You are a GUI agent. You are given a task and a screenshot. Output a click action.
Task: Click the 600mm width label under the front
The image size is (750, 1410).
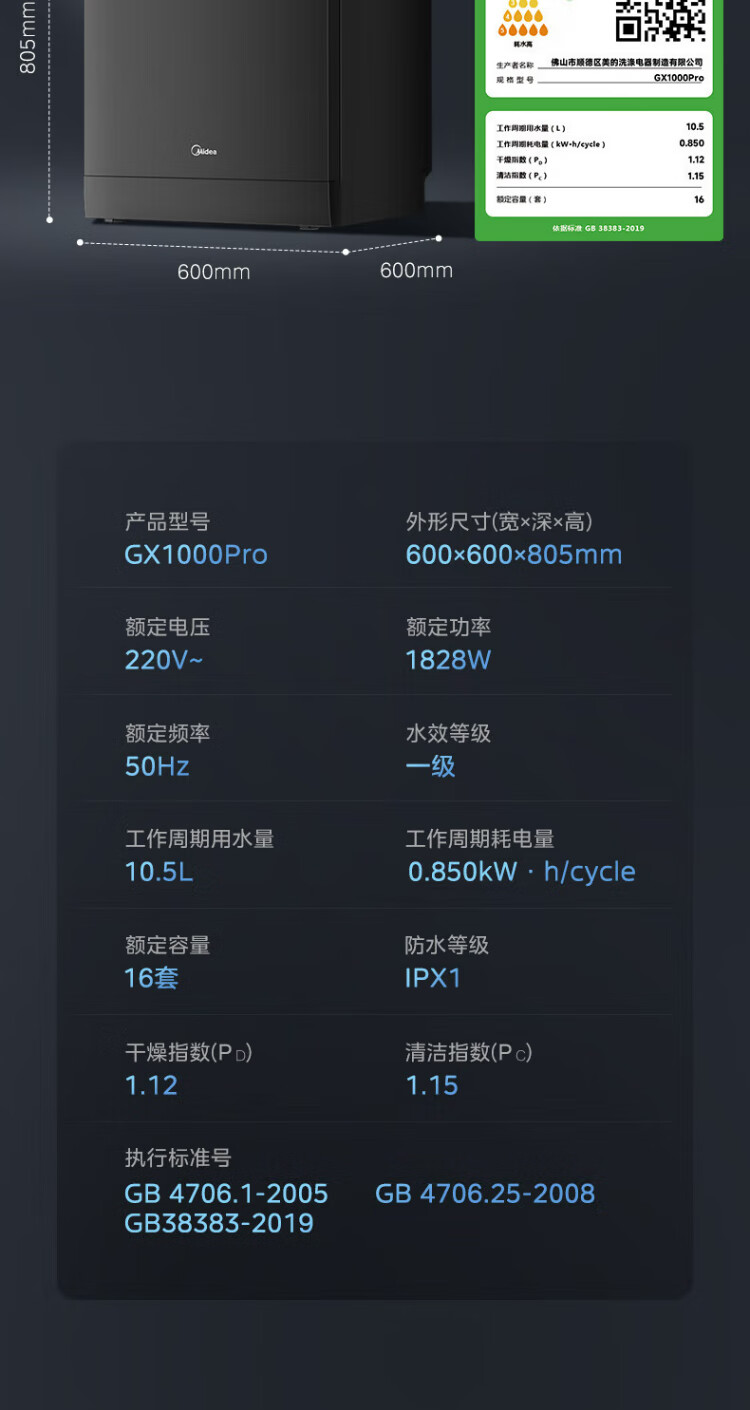[x=214, y=272]
